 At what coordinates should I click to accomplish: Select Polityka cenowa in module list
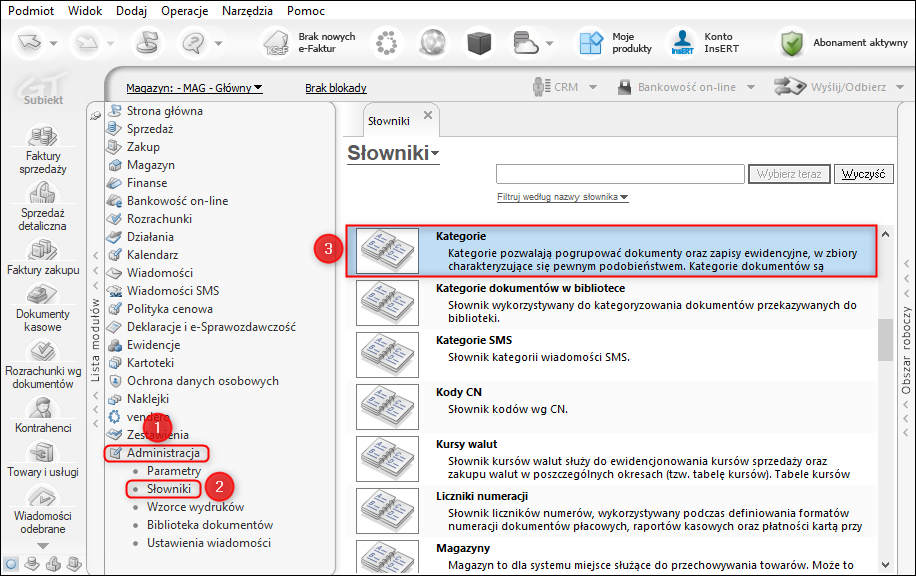(x=169, y=308)
